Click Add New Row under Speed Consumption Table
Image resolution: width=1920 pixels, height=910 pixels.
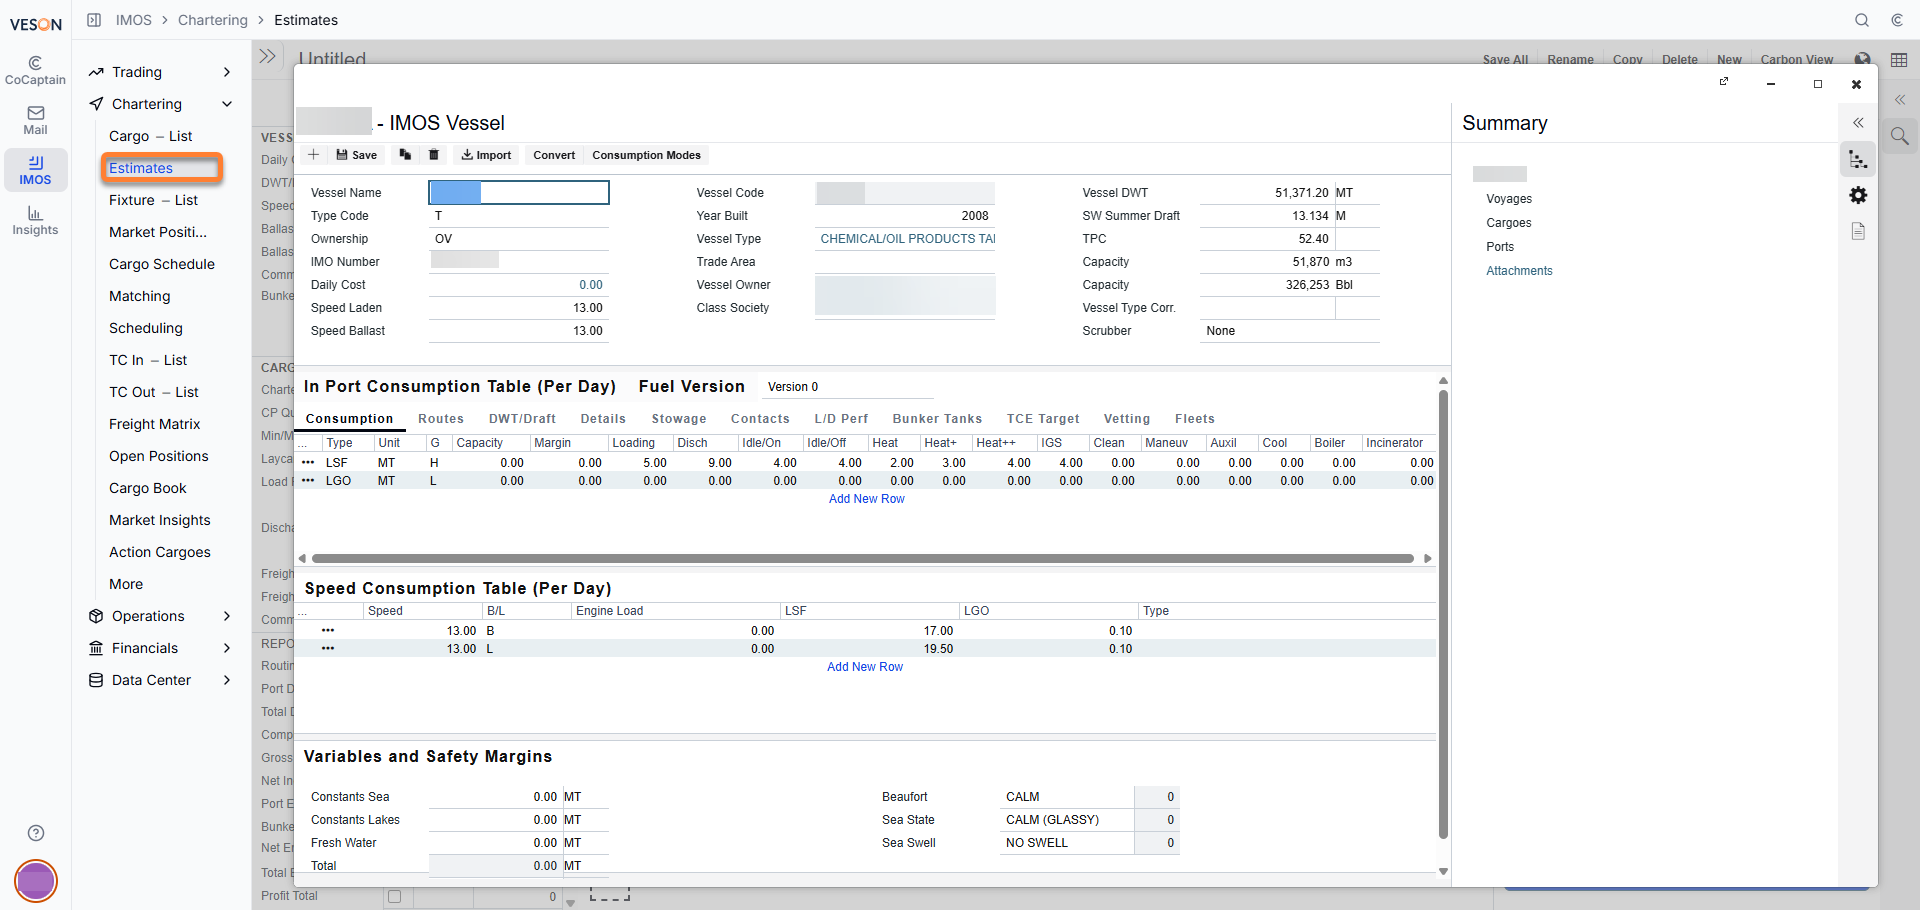point(865,667)
